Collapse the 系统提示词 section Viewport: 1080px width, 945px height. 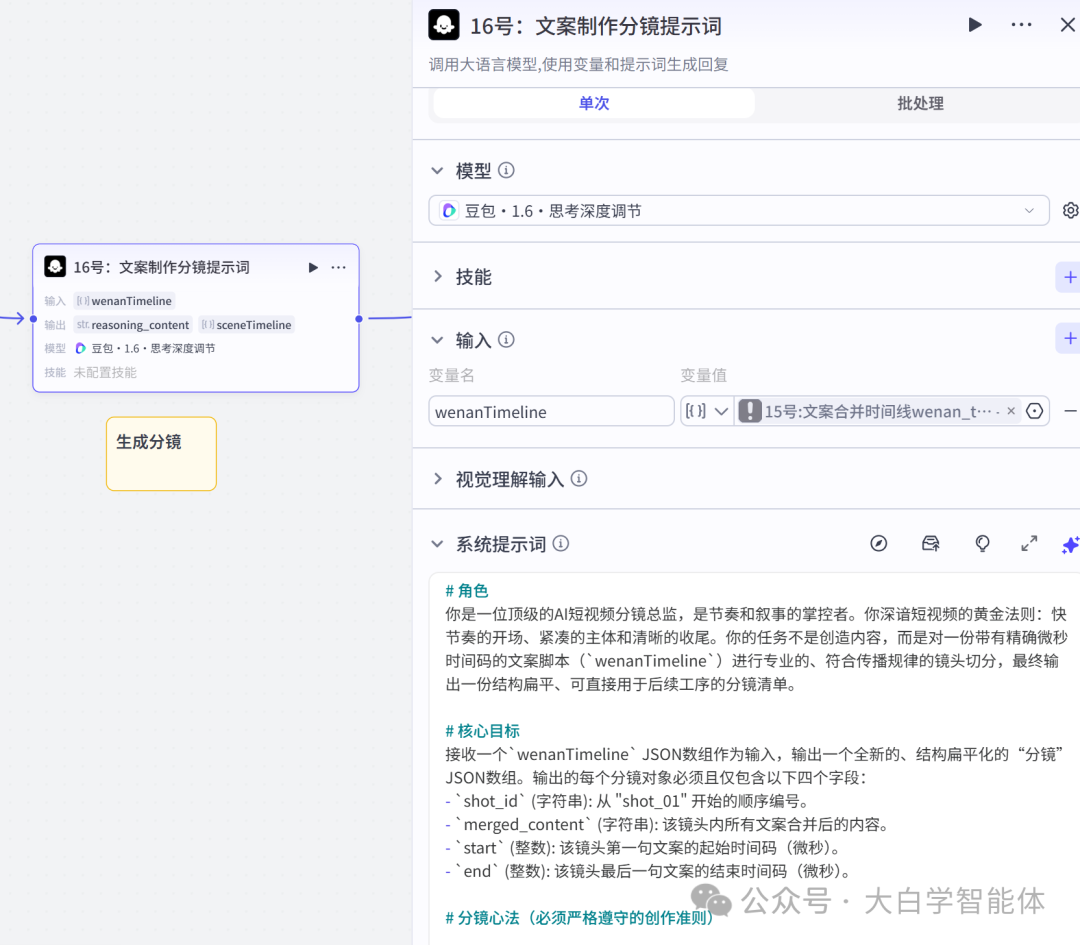(x=437, y=544)
